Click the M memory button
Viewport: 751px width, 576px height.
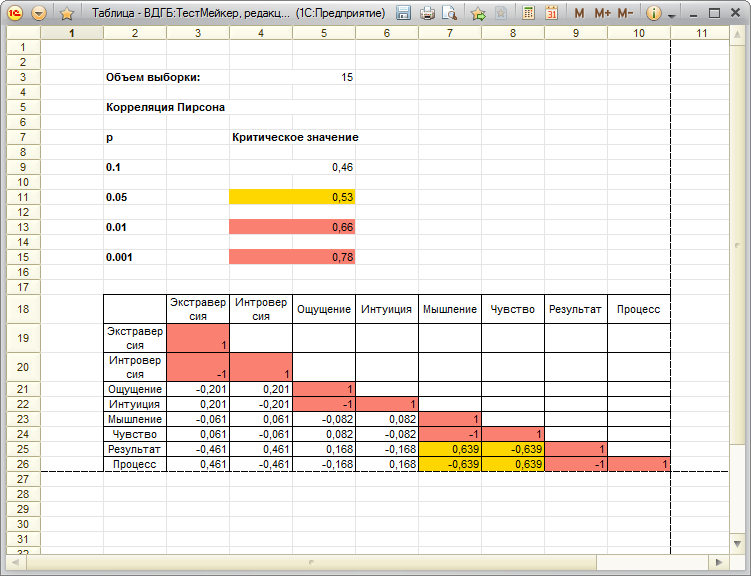click(x=579, y=13)
